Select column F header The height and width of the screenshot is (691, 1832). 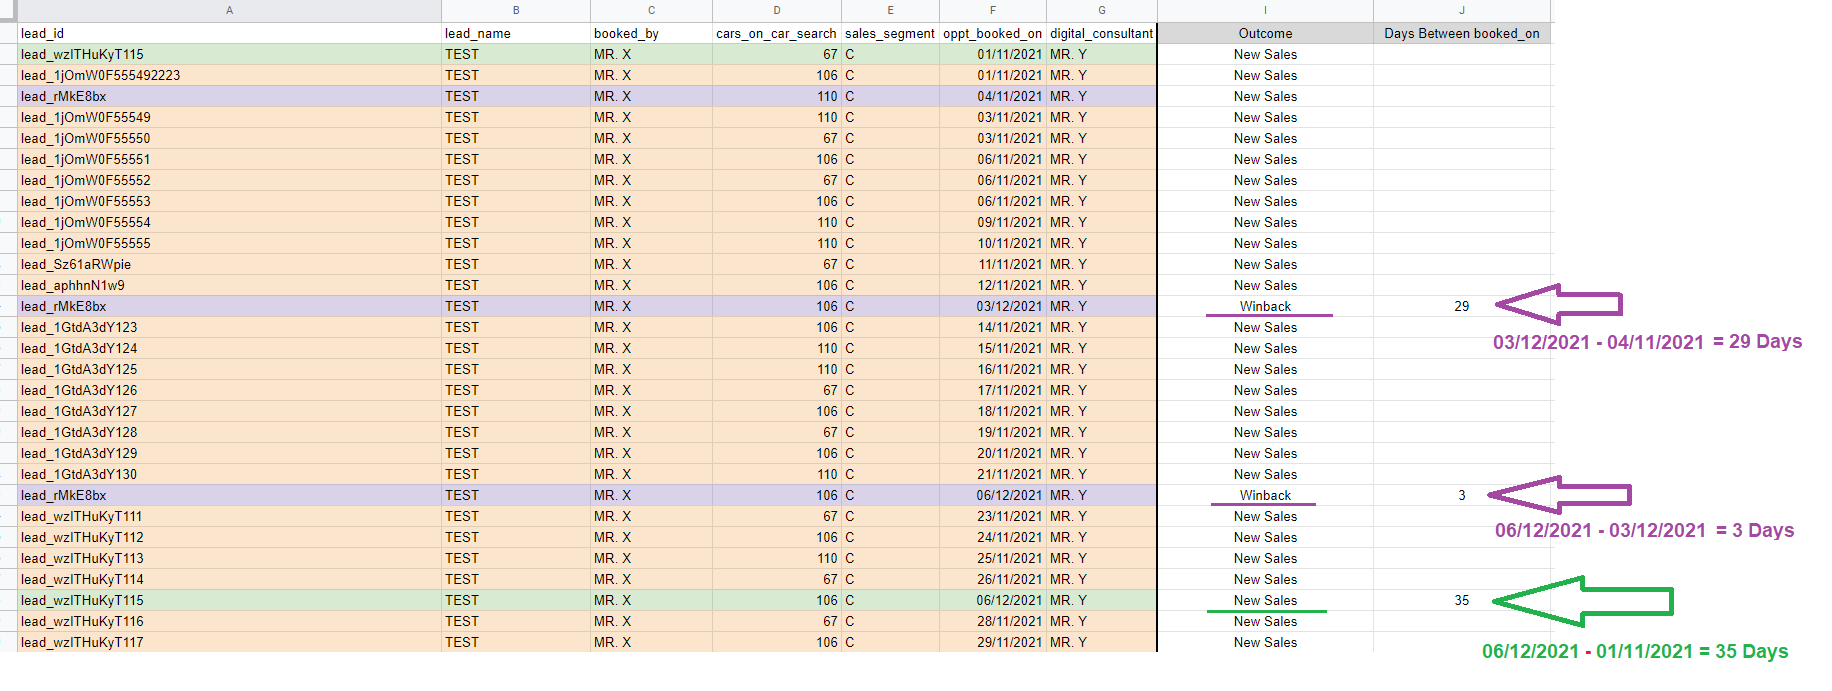coord(993,11)
